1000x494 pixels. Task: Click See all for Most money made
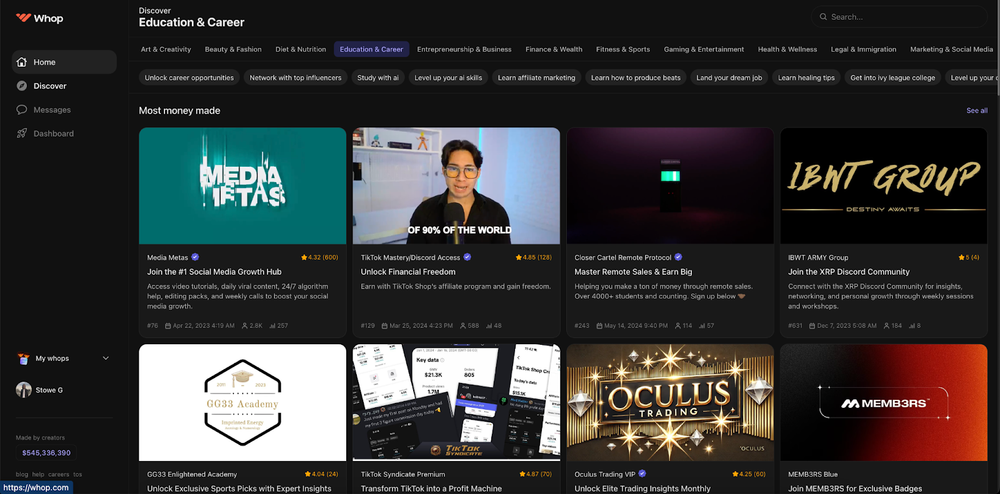pos(976,111)
